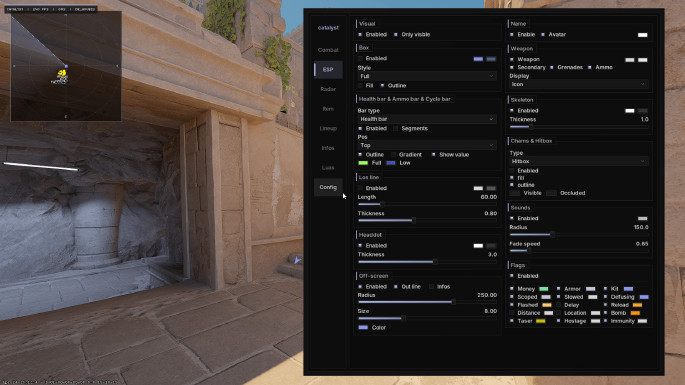Open the white Headdot color swatch
The image size is (685, 385).
click(x=478, y=246)
